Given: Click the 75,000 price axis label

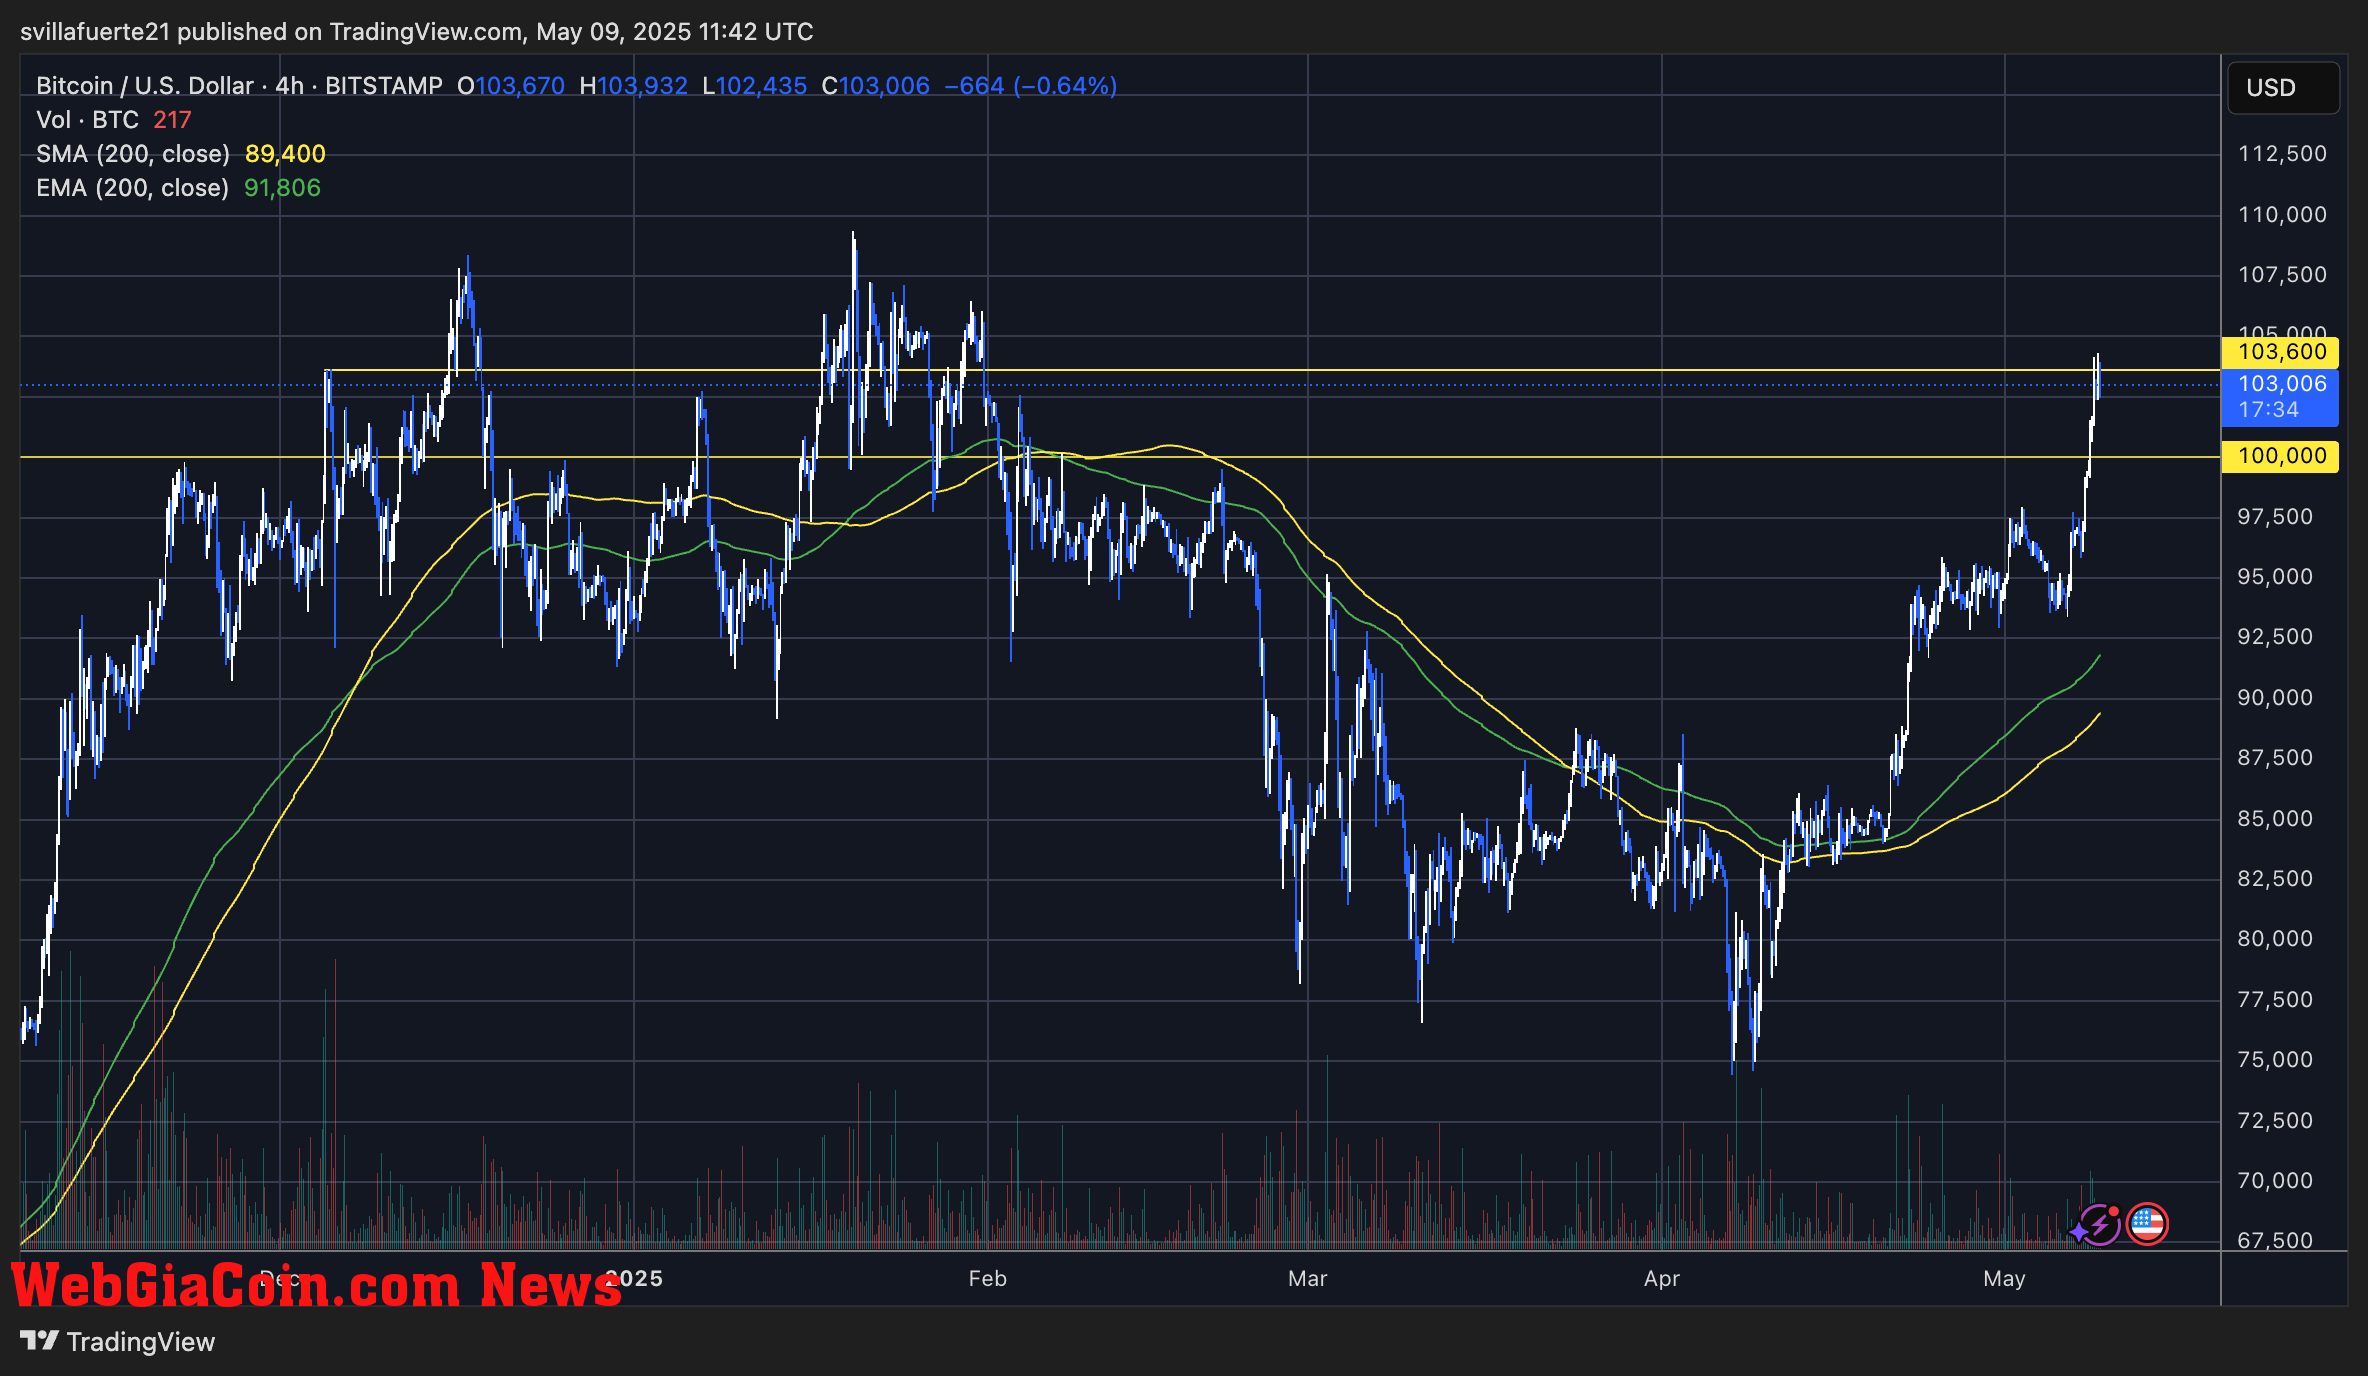Looking at the screenshot, I should coord(2275,1060).
